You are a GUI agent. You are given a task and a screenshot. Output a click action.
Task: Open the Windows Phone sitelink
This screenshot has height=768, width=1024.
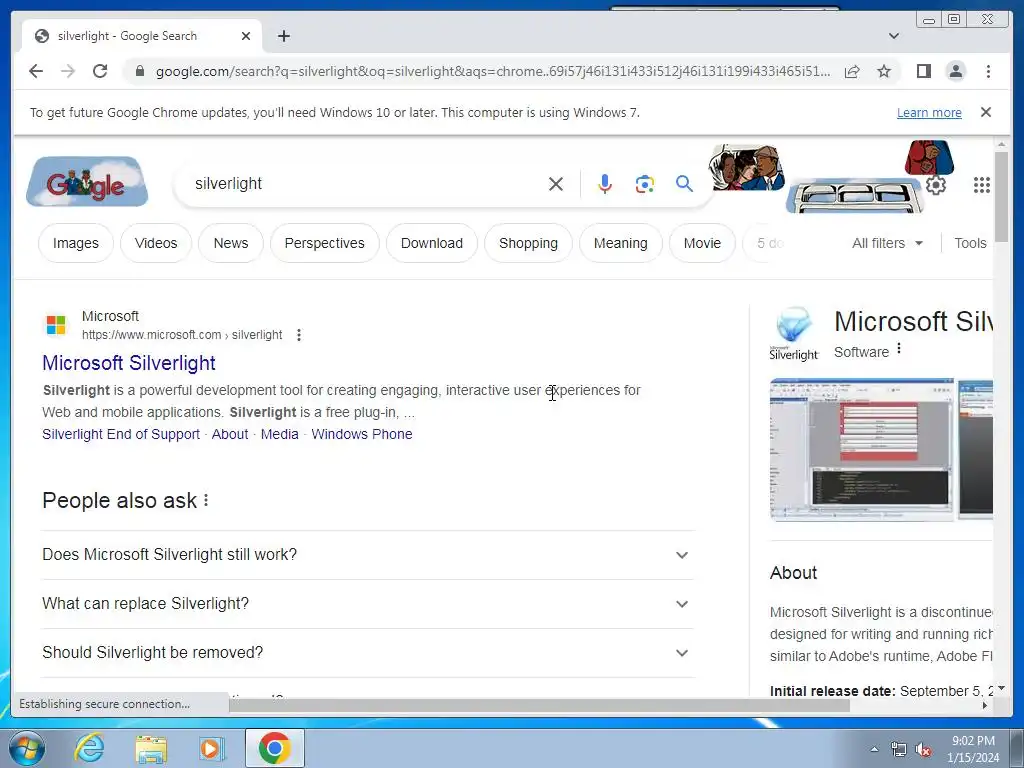pos(362,434)
